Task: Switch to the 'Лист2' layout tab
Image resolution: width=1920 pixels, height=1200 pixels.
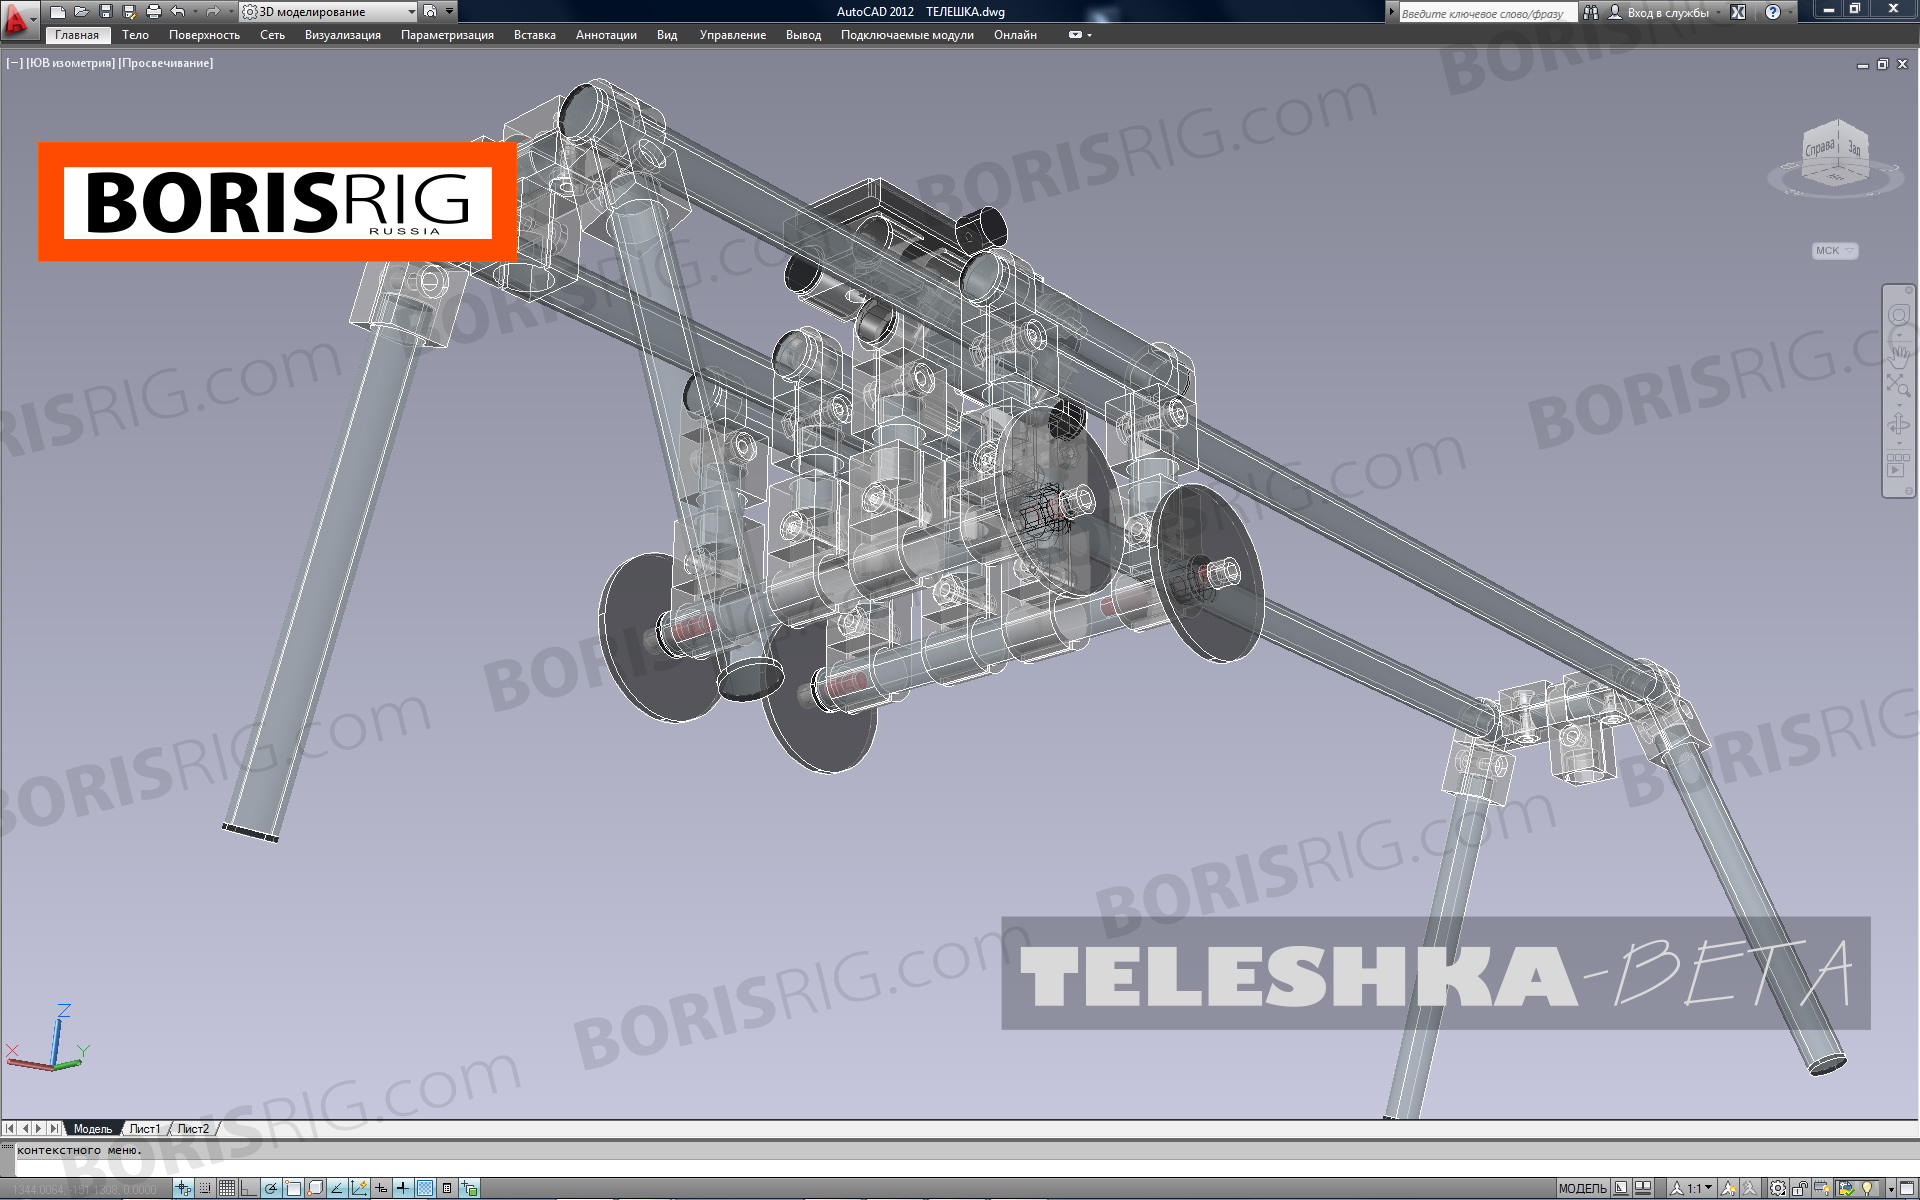Action: (193, 1129)
